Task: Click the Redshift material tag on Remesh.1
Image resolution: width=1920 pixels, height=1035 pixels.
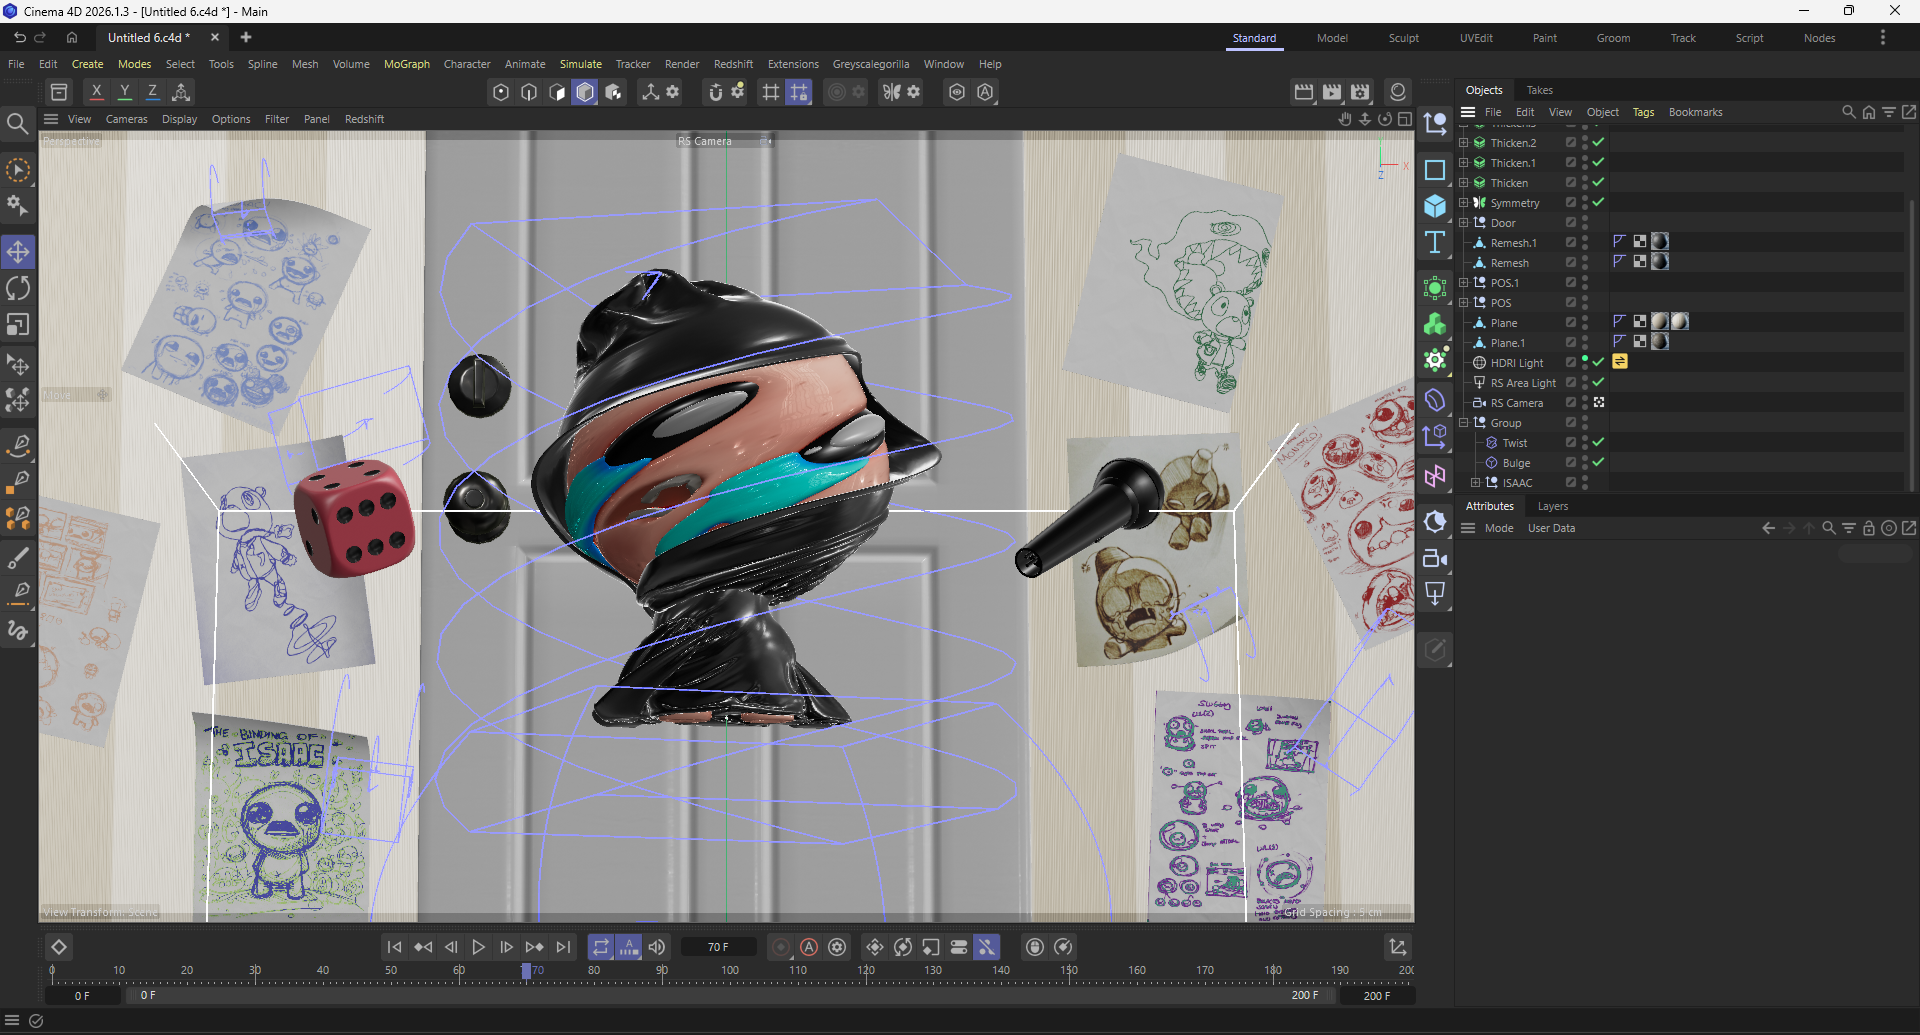Action: [x=1660, y=241]
